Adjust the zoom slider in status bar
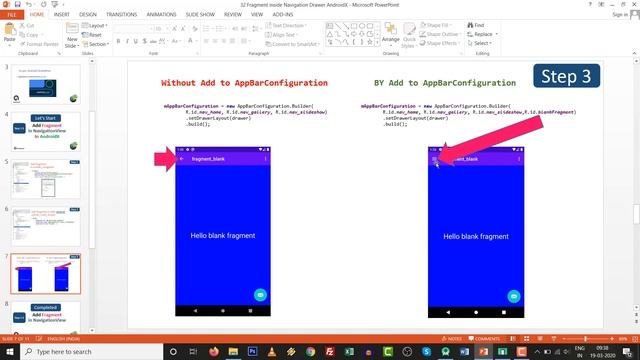 click(x=585, y=339)
